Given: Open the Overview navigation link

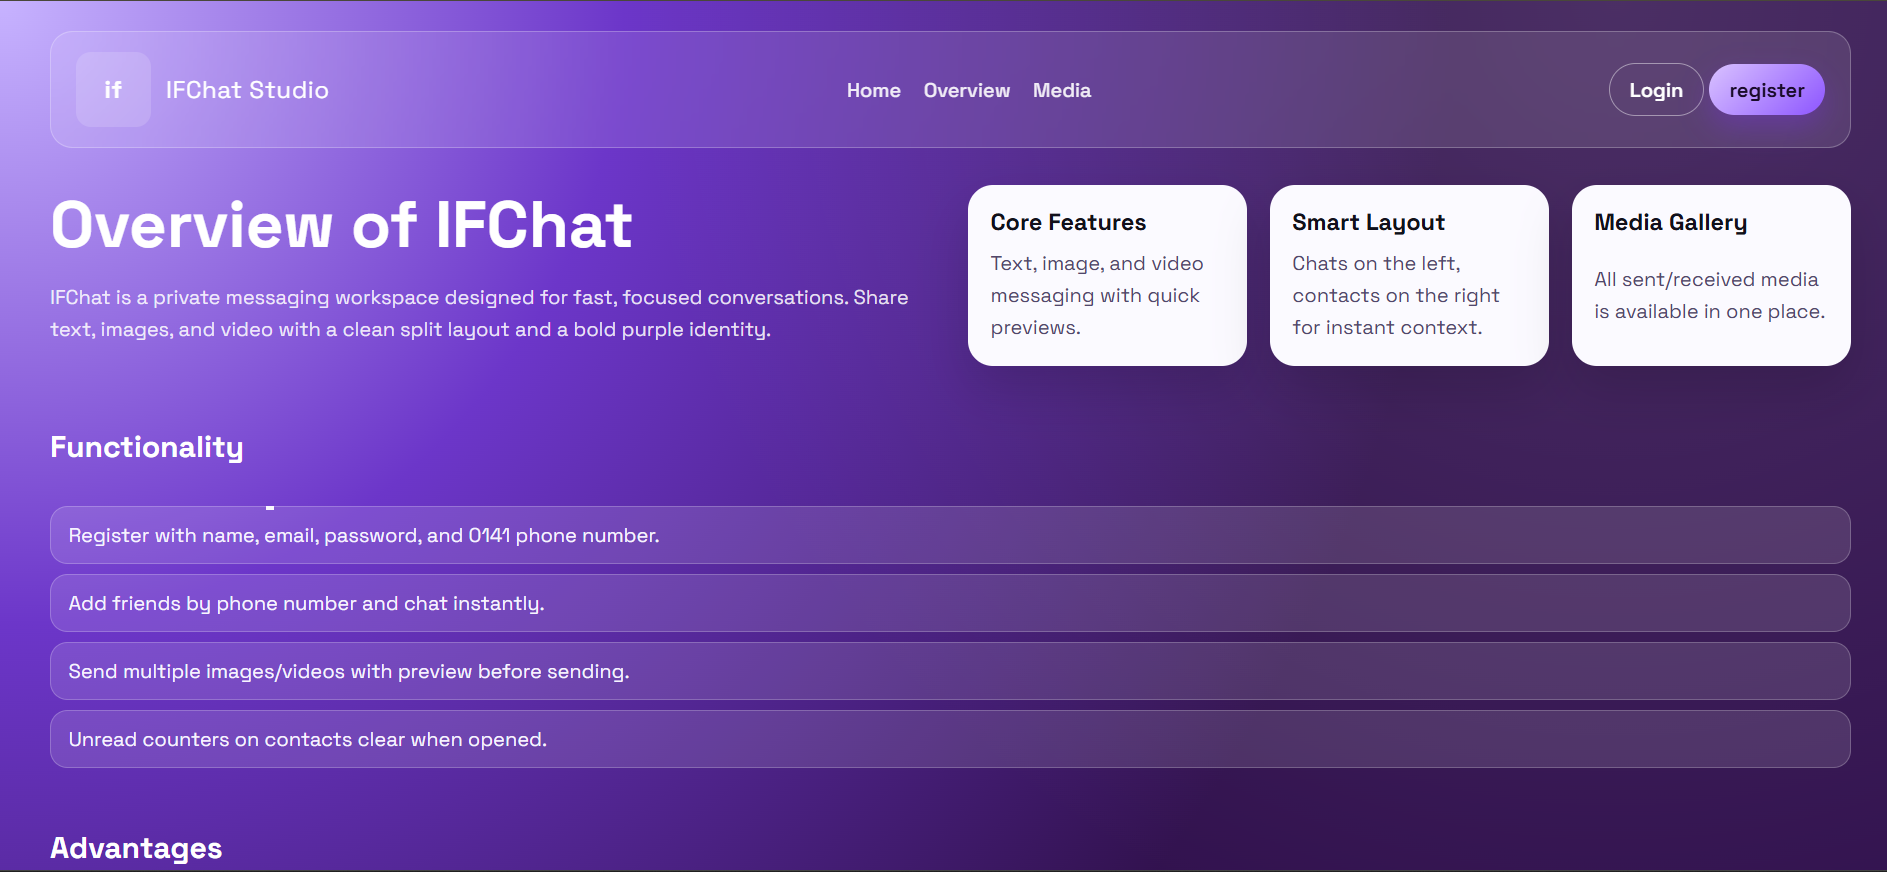Looking at the screenshot, I should pos(966,90).
